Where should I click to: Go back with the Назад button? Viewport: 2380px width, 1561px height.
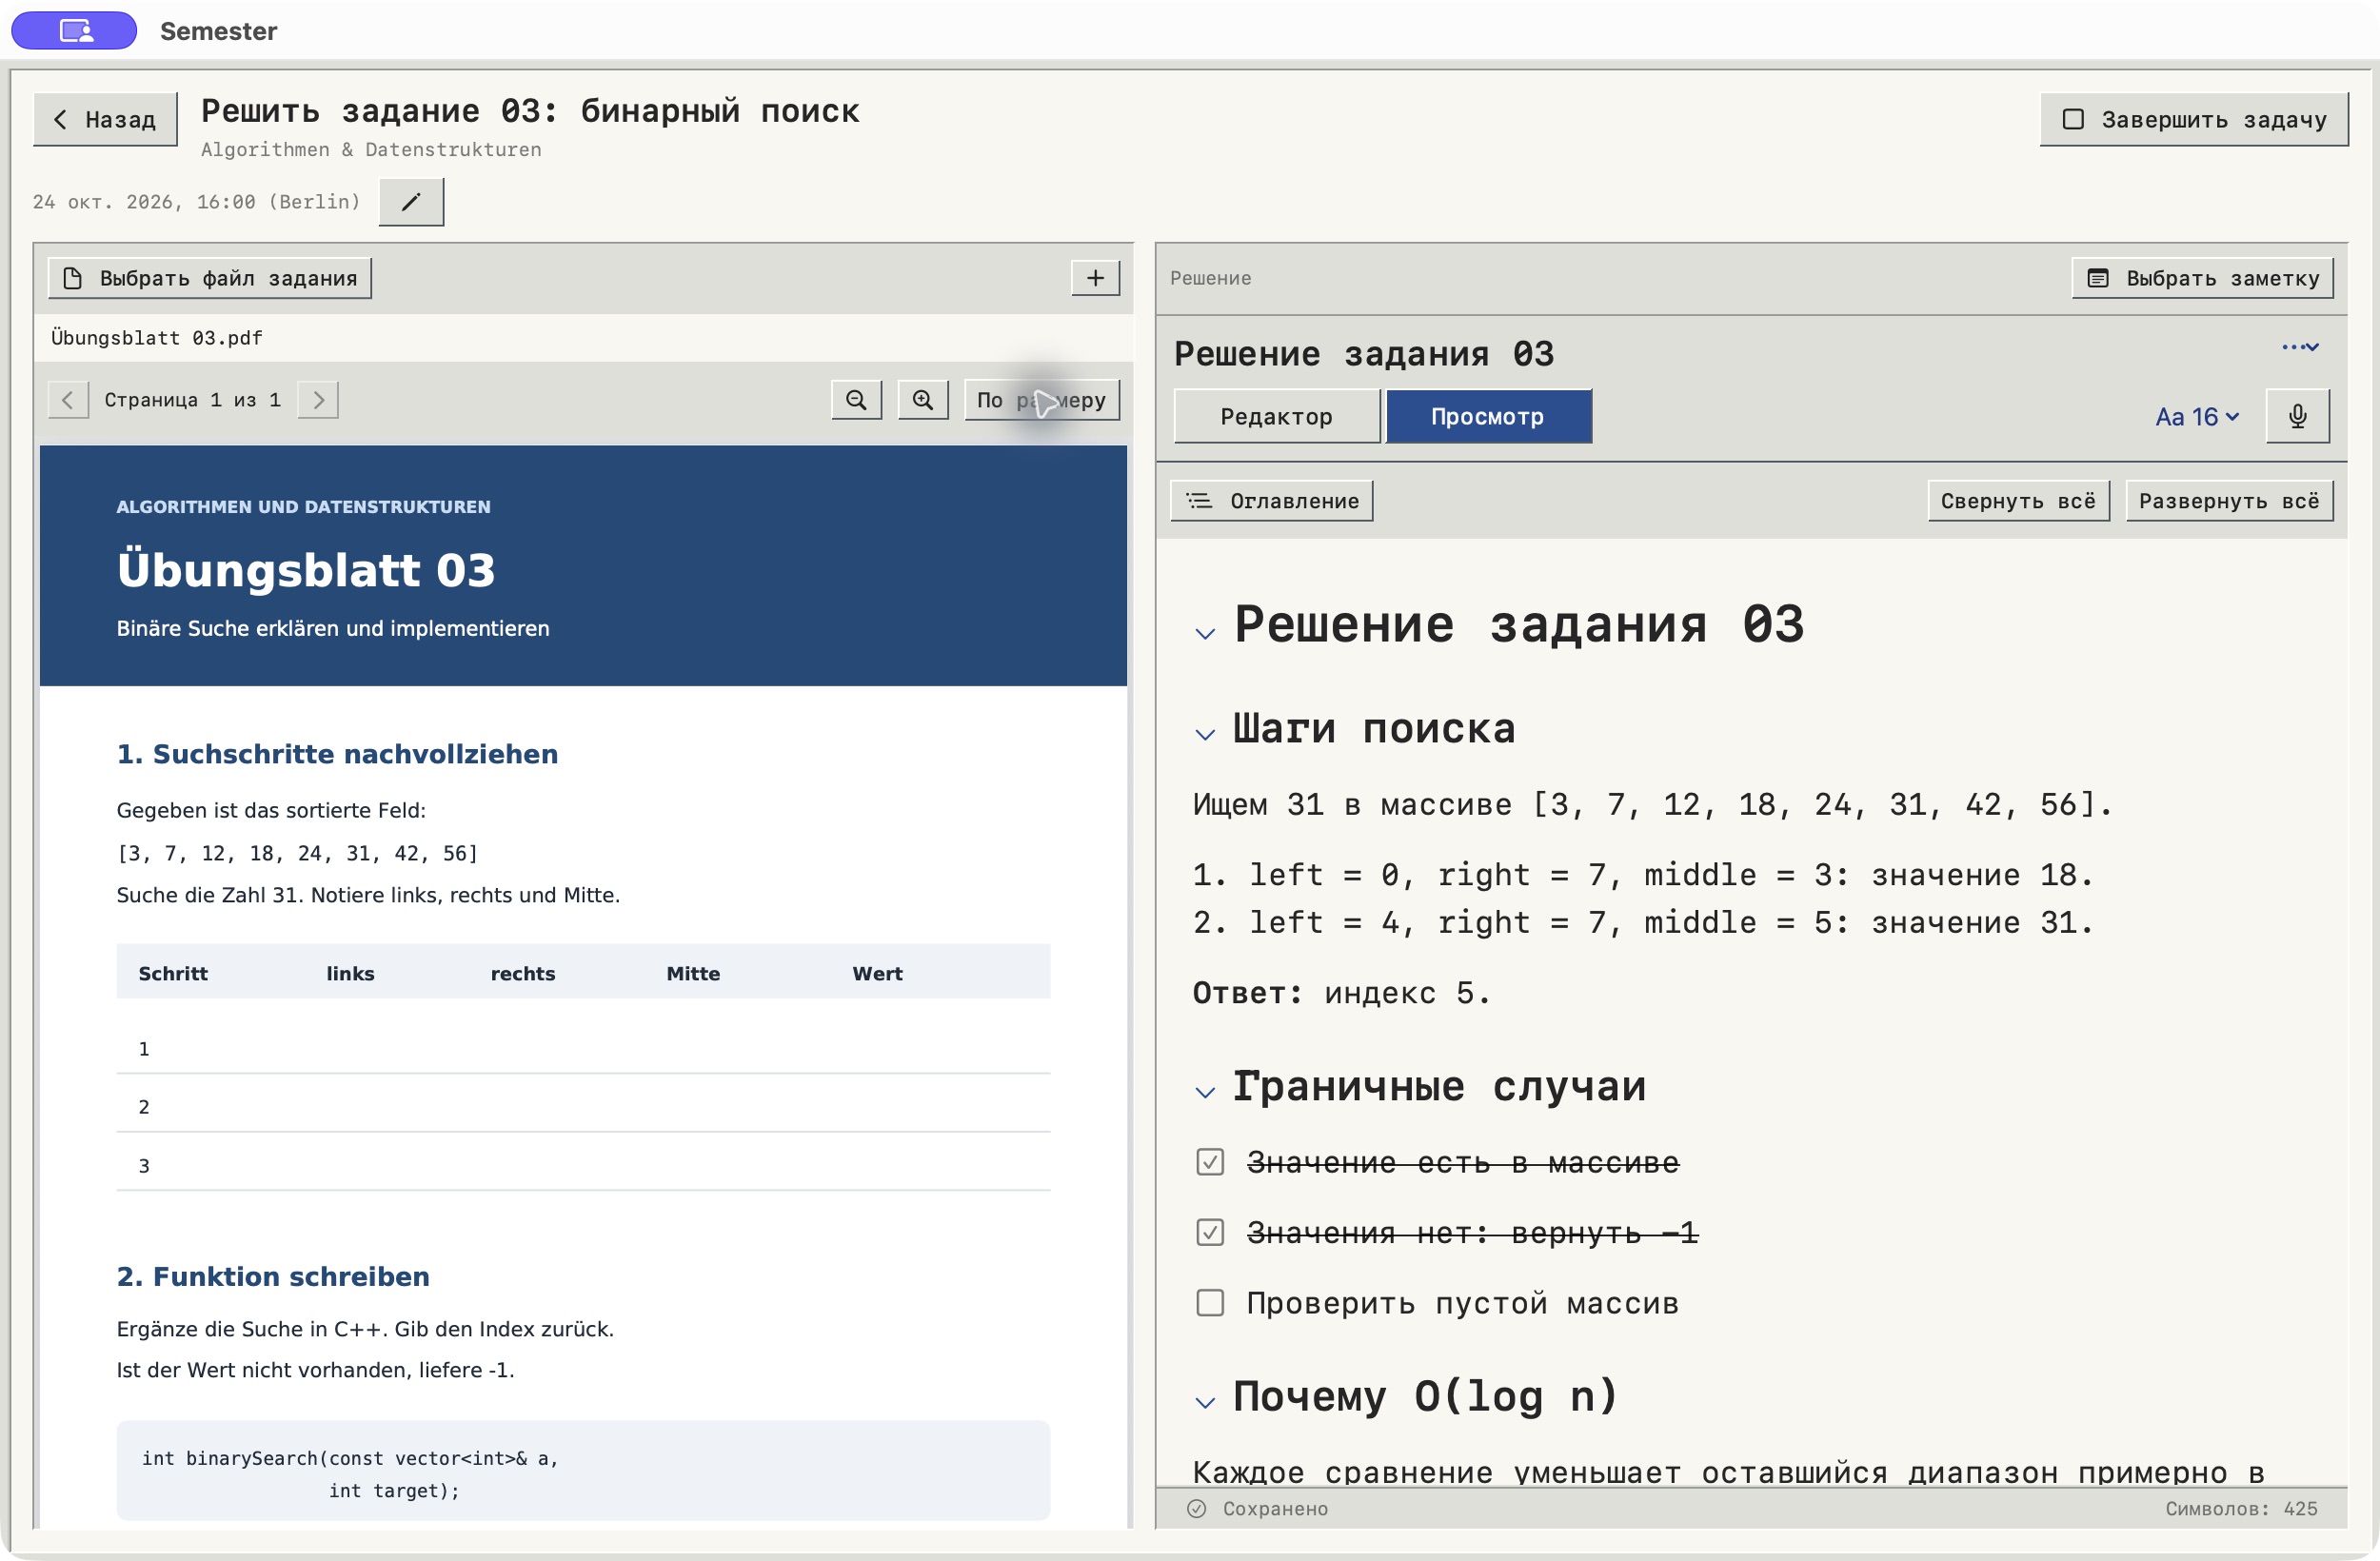pos(105,119)
